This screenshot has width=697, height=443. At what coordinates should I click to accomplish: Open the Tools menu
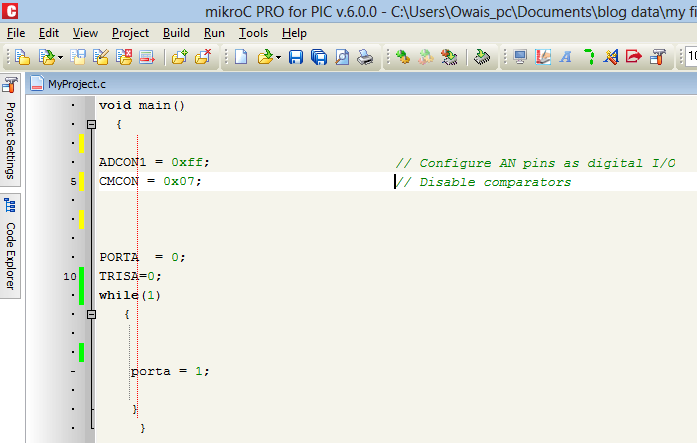(x=253, y=33)
